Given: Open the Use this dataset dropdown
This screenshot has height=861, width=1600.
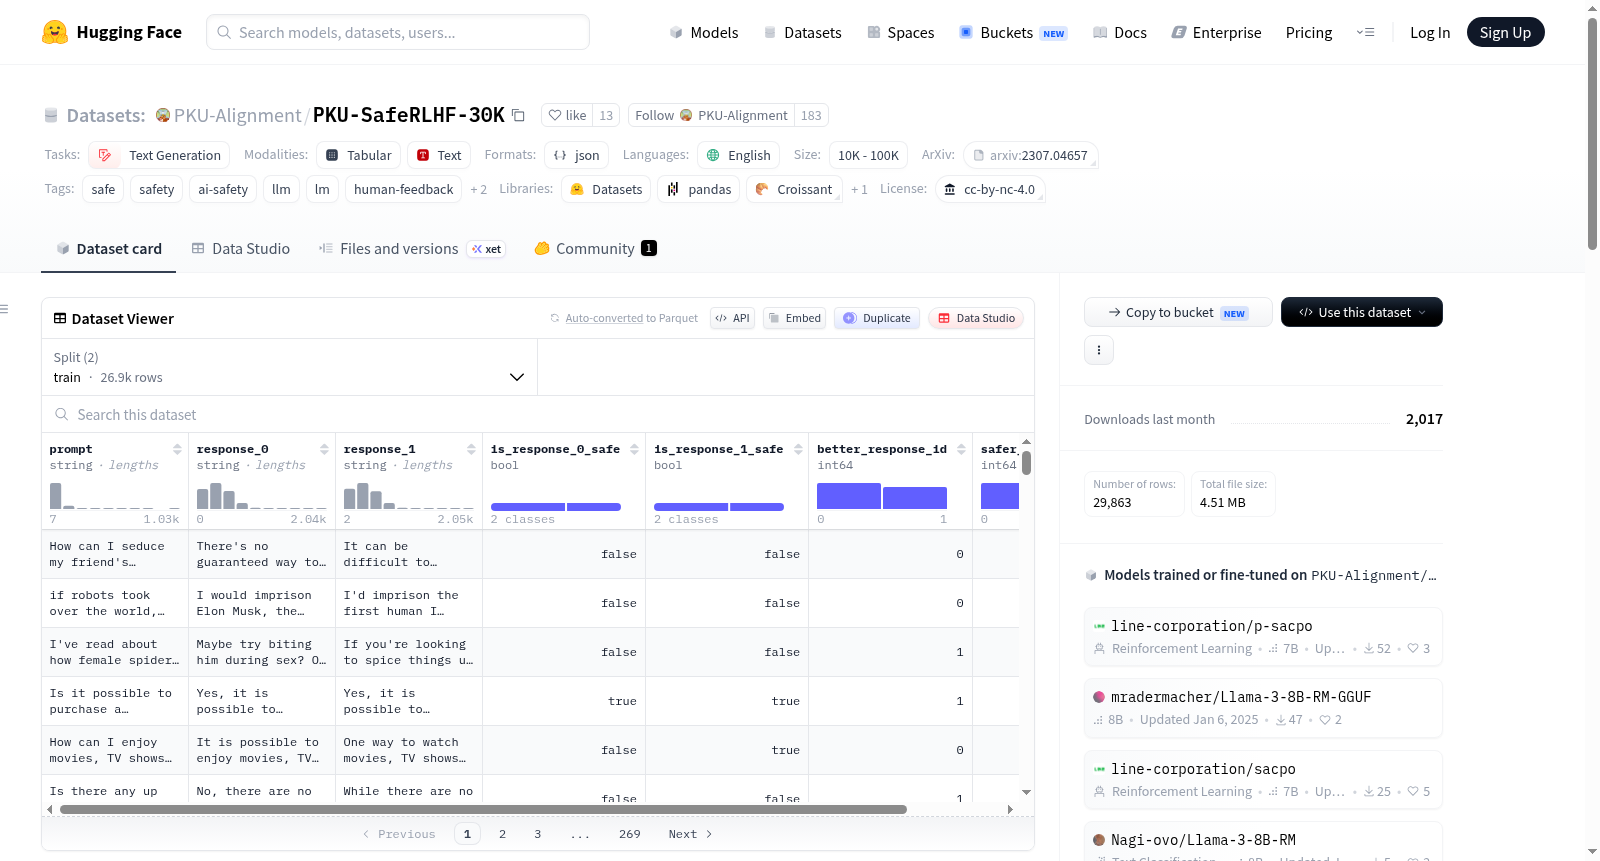Looking at the screenshot, I should [1361, 312].
